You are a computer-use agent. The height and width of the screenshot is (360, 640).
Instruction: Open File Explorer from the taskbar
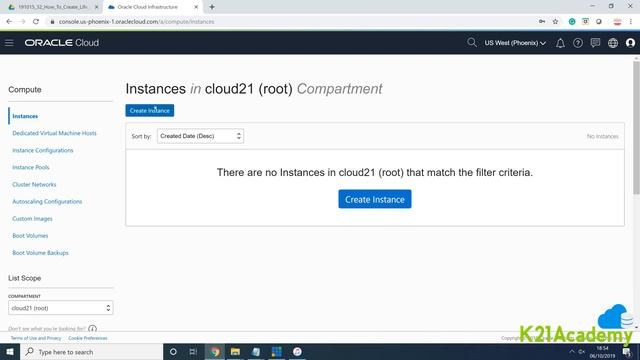click(235, 352)
